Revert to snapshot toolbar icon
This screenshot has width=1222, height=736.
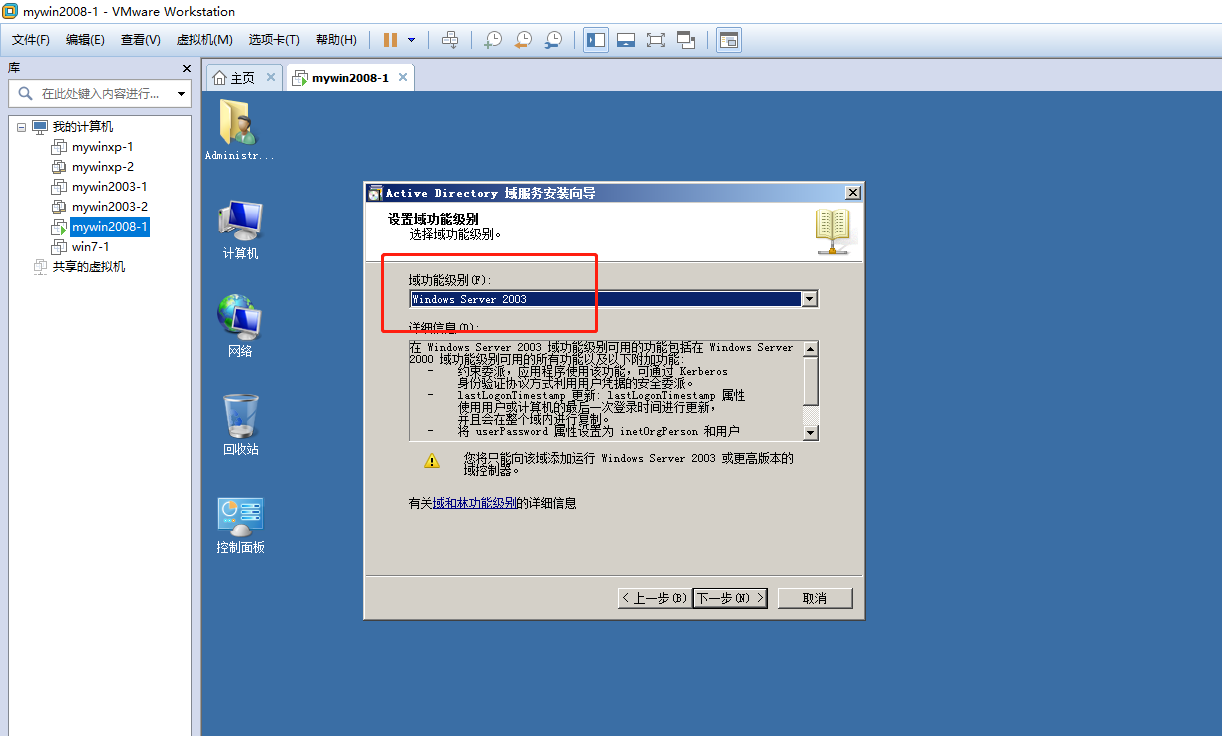[x=523, y=40]
